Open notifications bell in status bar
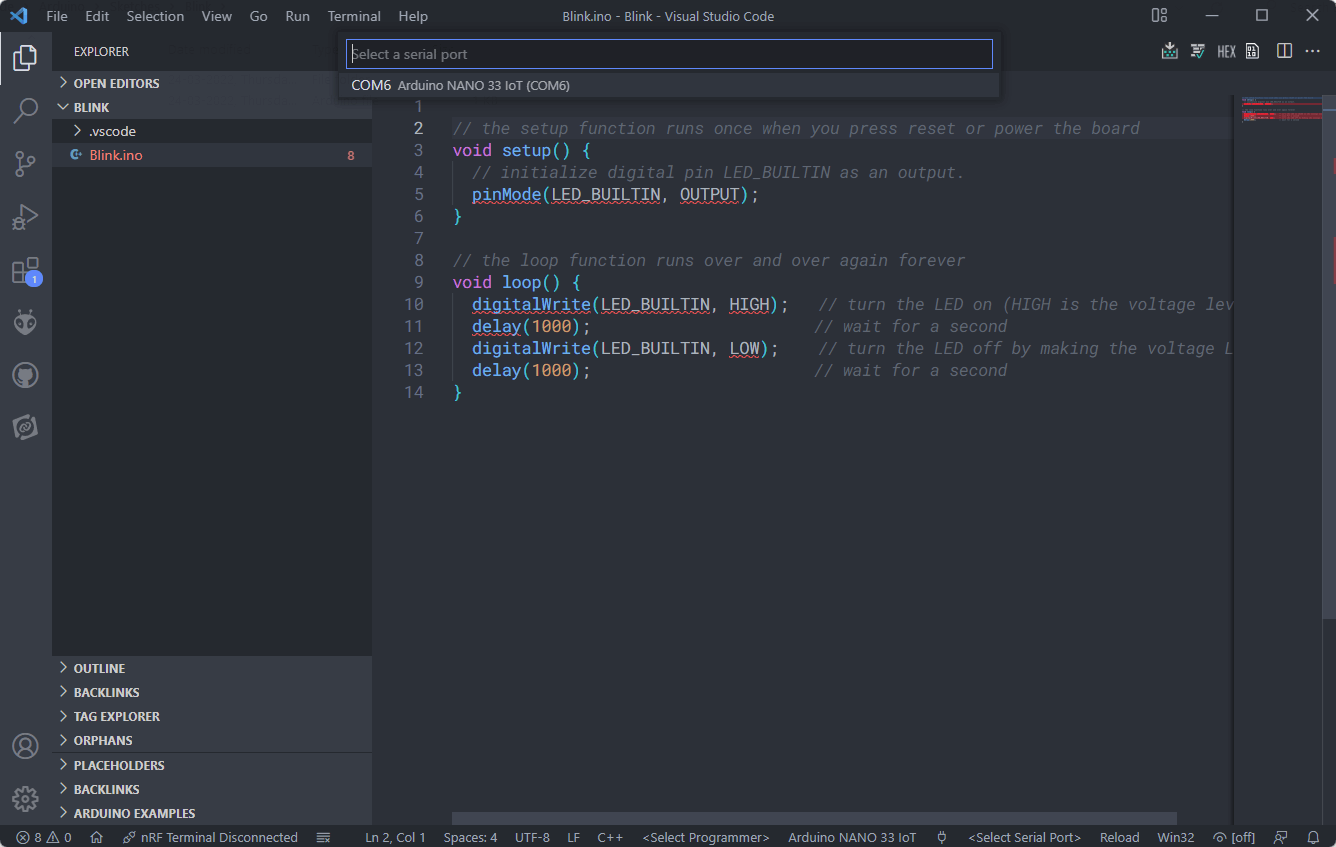The width and height of the screenshot is (1336, 847). click(1313, 837)
